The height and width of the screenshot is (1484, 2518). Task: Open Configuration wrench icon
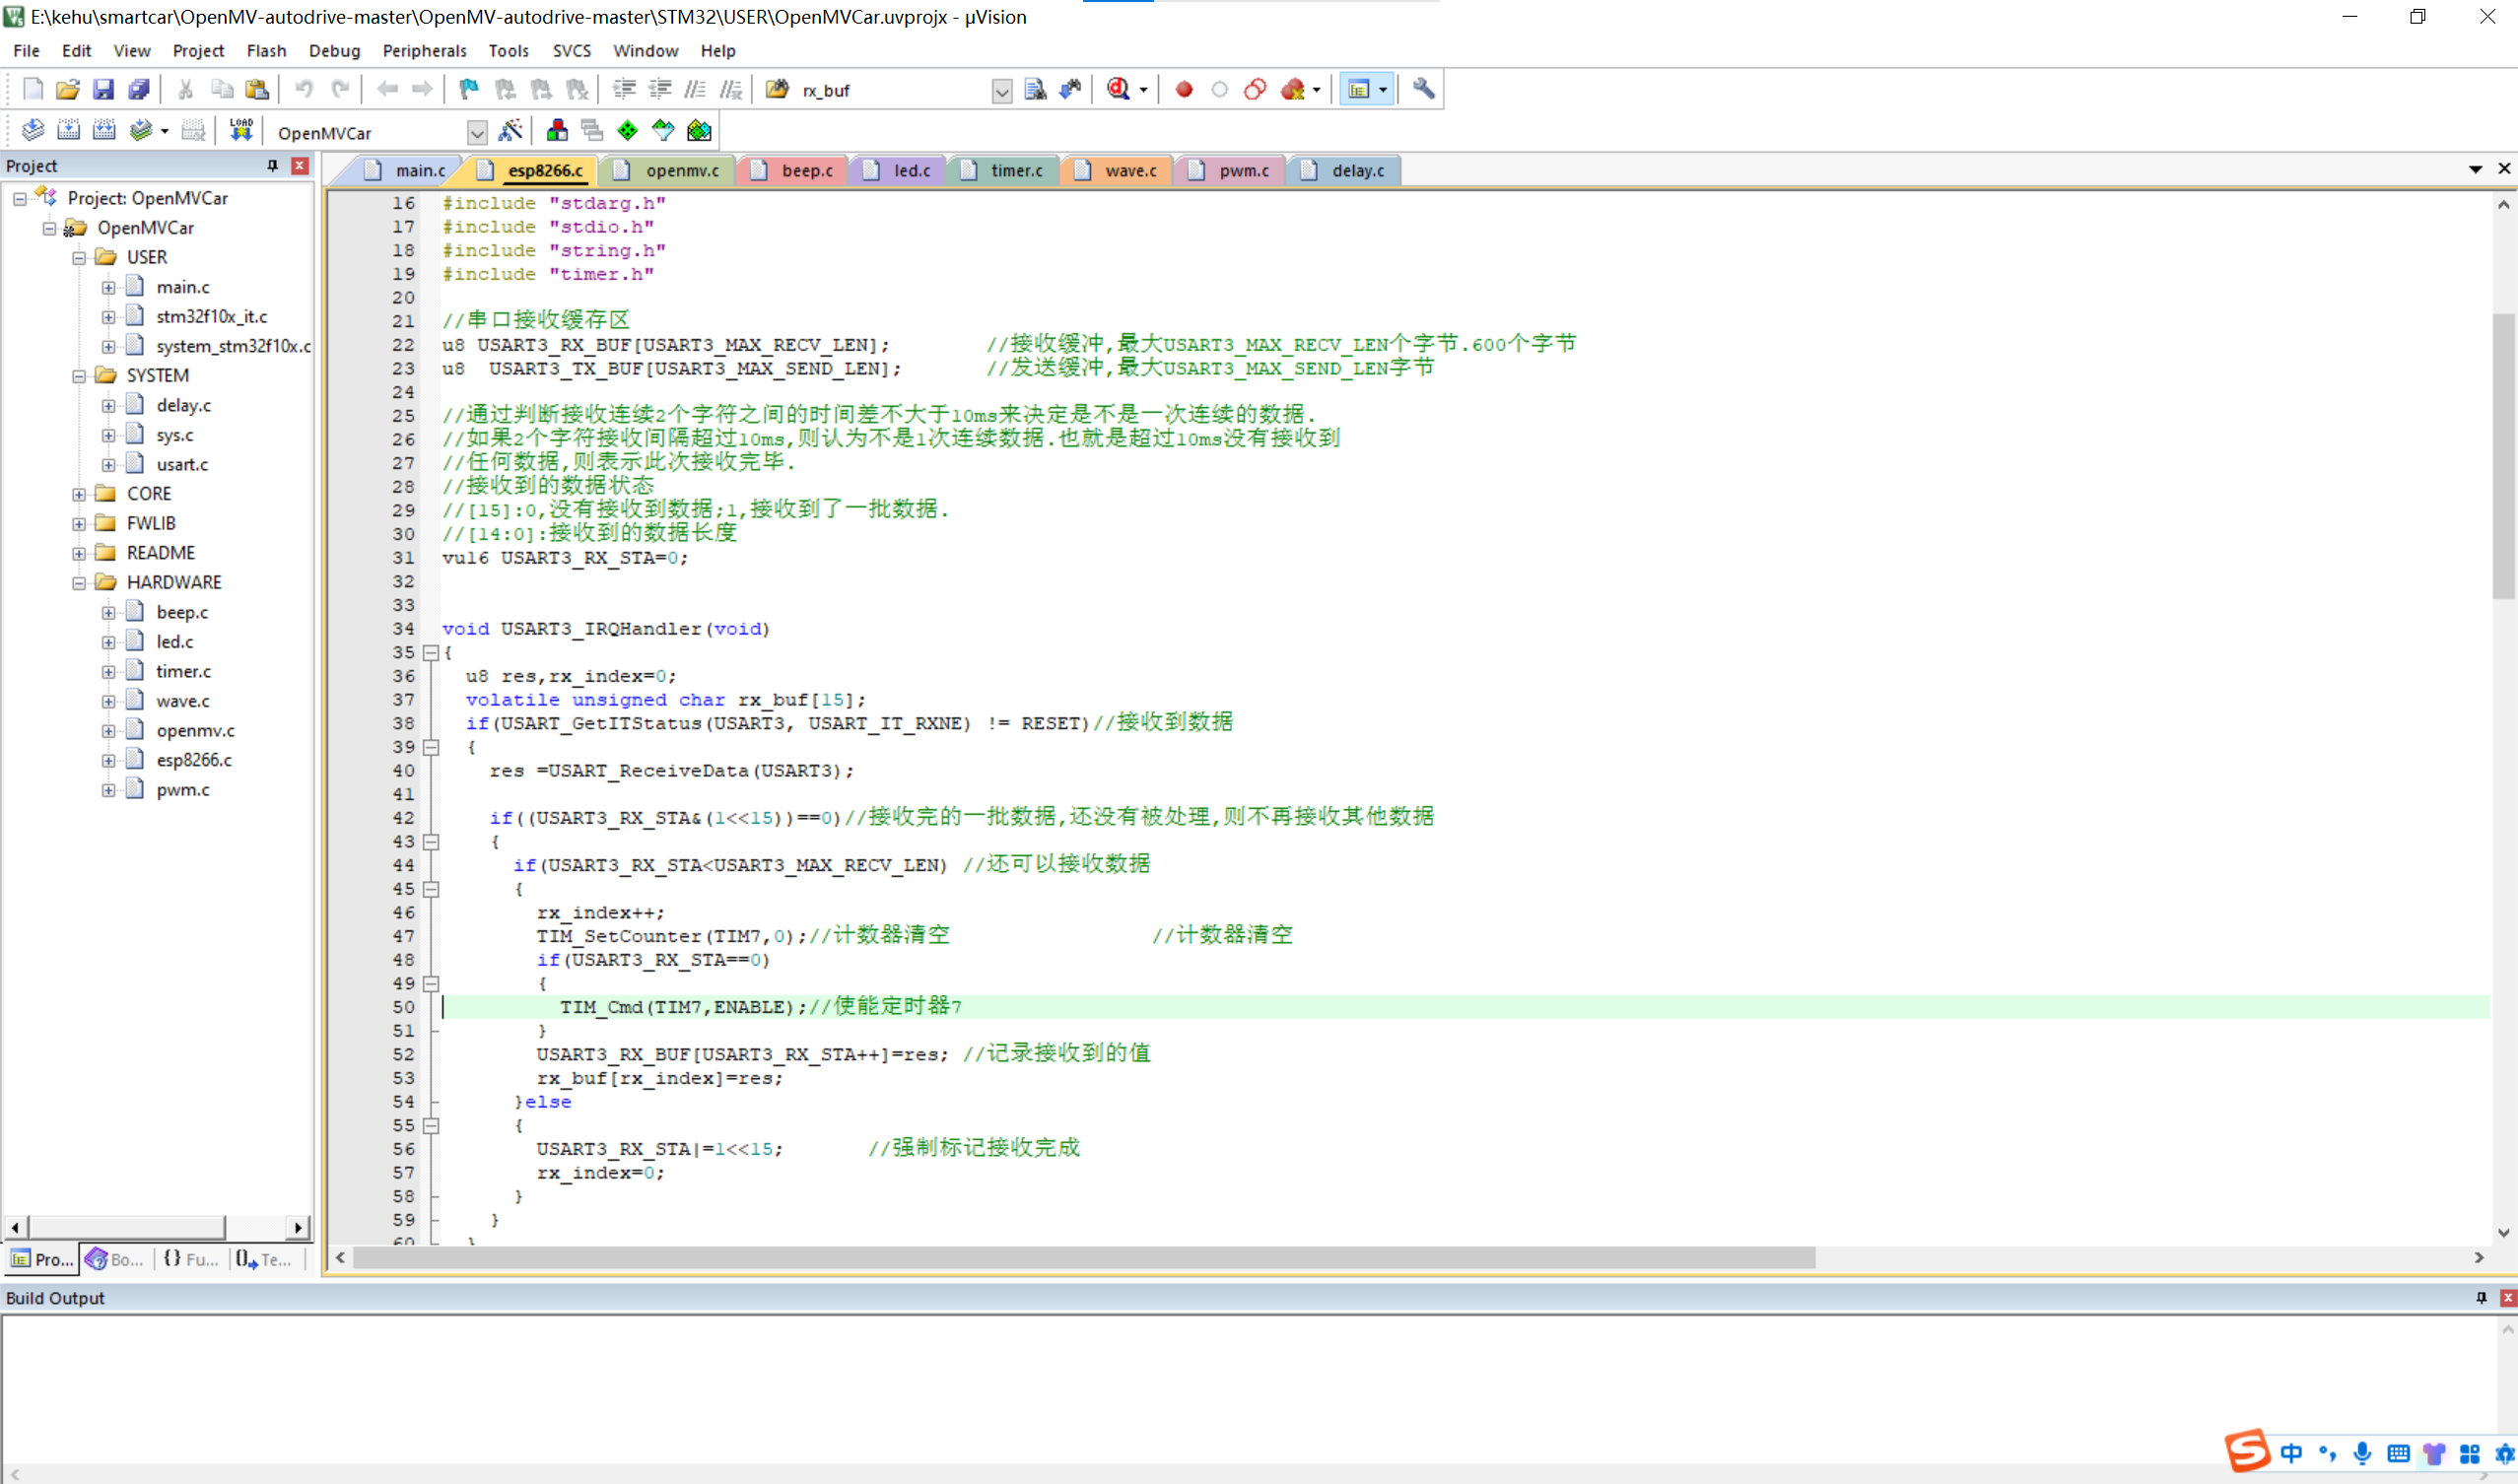(1423, 89)
